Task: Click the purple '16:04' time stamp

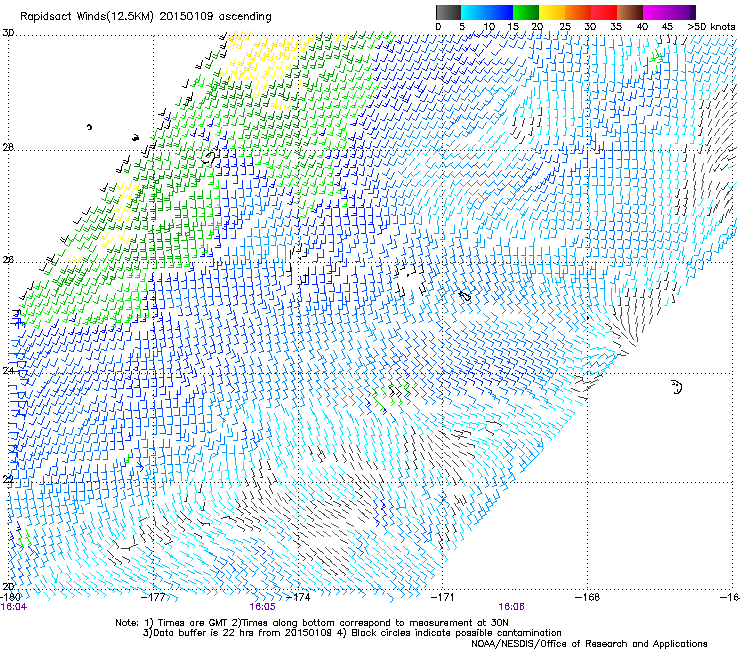Action: click(x=14, y=607)
